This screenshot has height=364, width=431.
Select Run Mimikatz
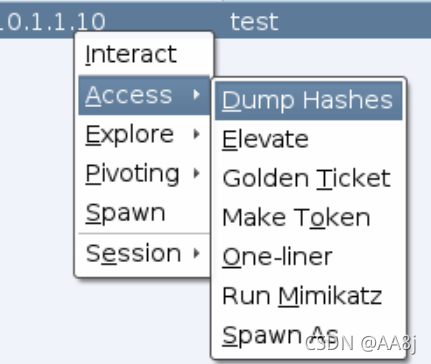point(309,296)
